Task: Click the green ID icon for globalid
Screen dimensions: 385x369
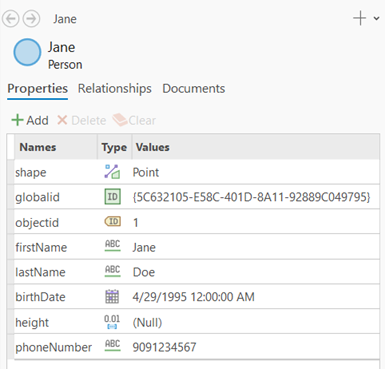Action: [112, 197]
